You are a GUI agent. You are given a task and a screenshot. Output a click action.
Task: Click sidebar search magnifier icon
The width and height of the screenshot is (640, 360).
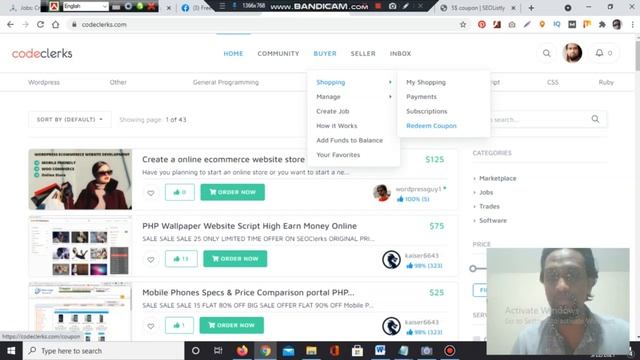596,119
